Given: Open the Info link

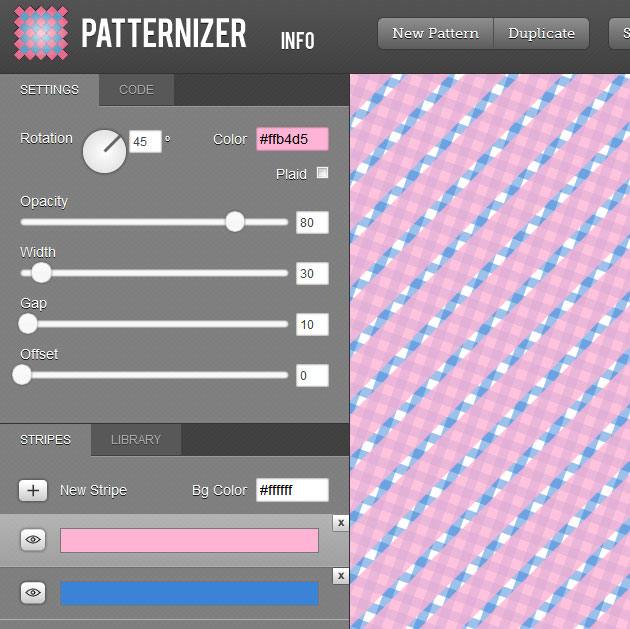Looking at the screenshot, I should [x=297, y=41].
